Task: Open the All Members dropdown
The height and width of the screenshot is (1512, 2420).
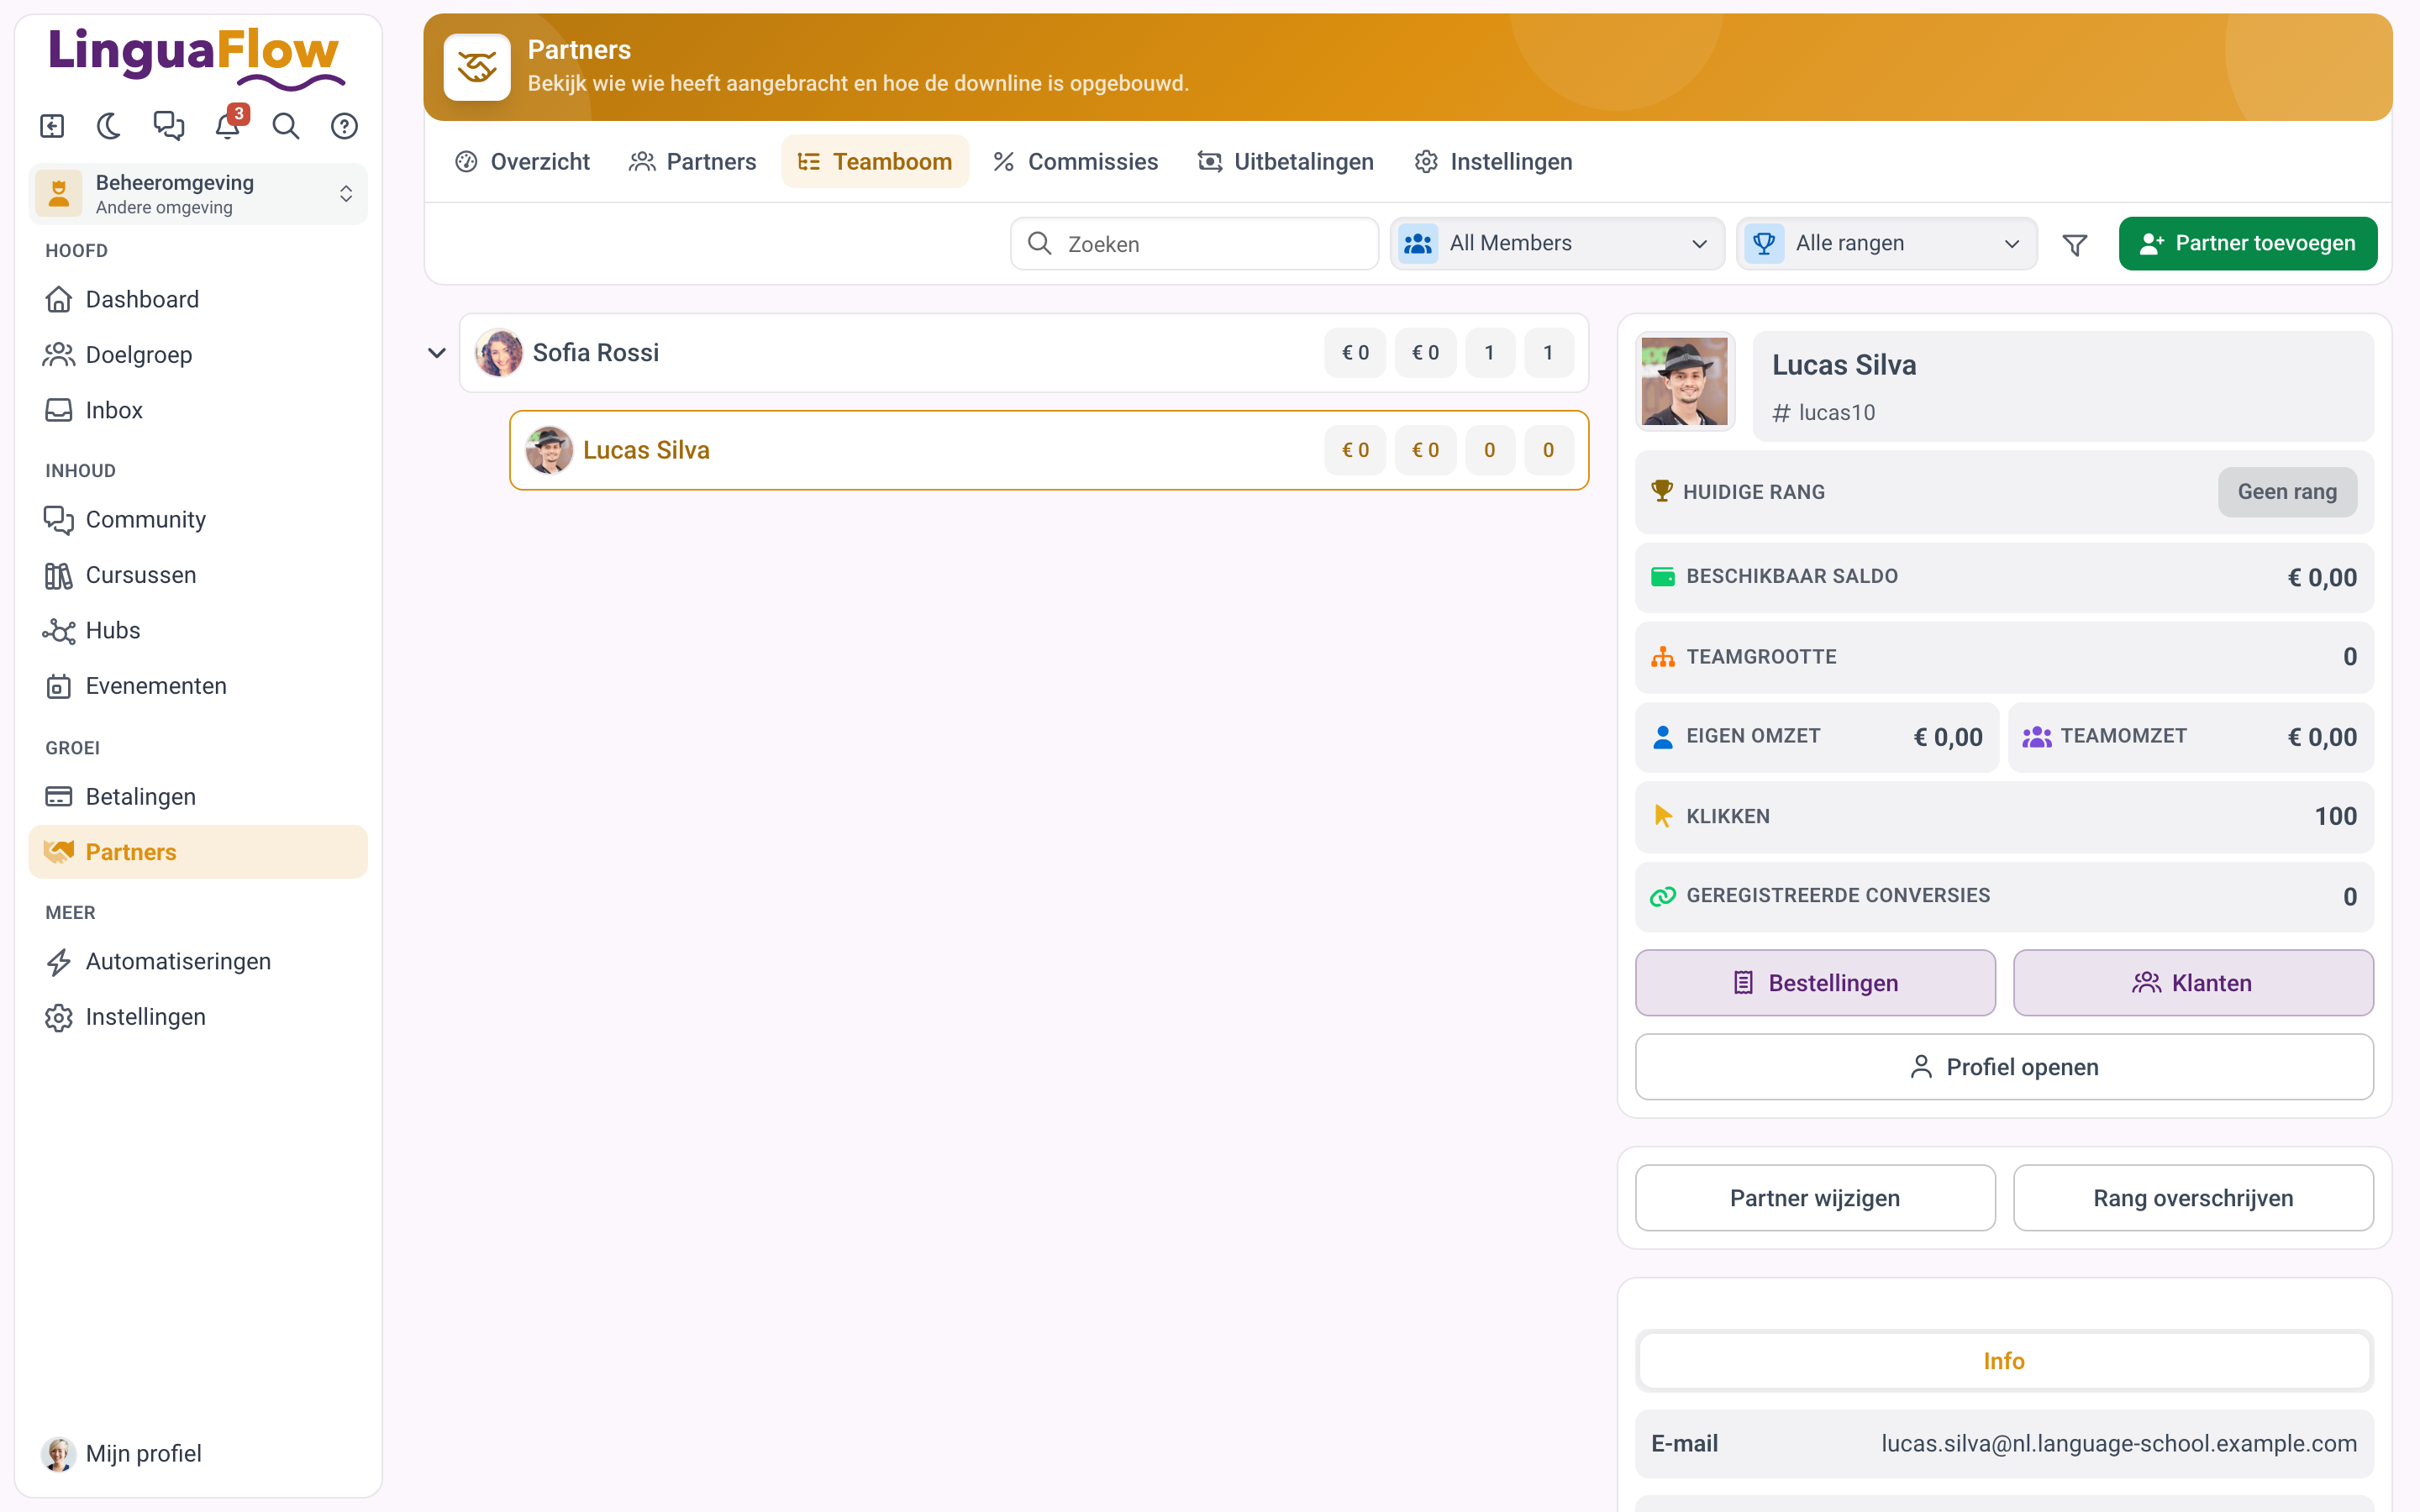Action: click(x=1557, y=244)
